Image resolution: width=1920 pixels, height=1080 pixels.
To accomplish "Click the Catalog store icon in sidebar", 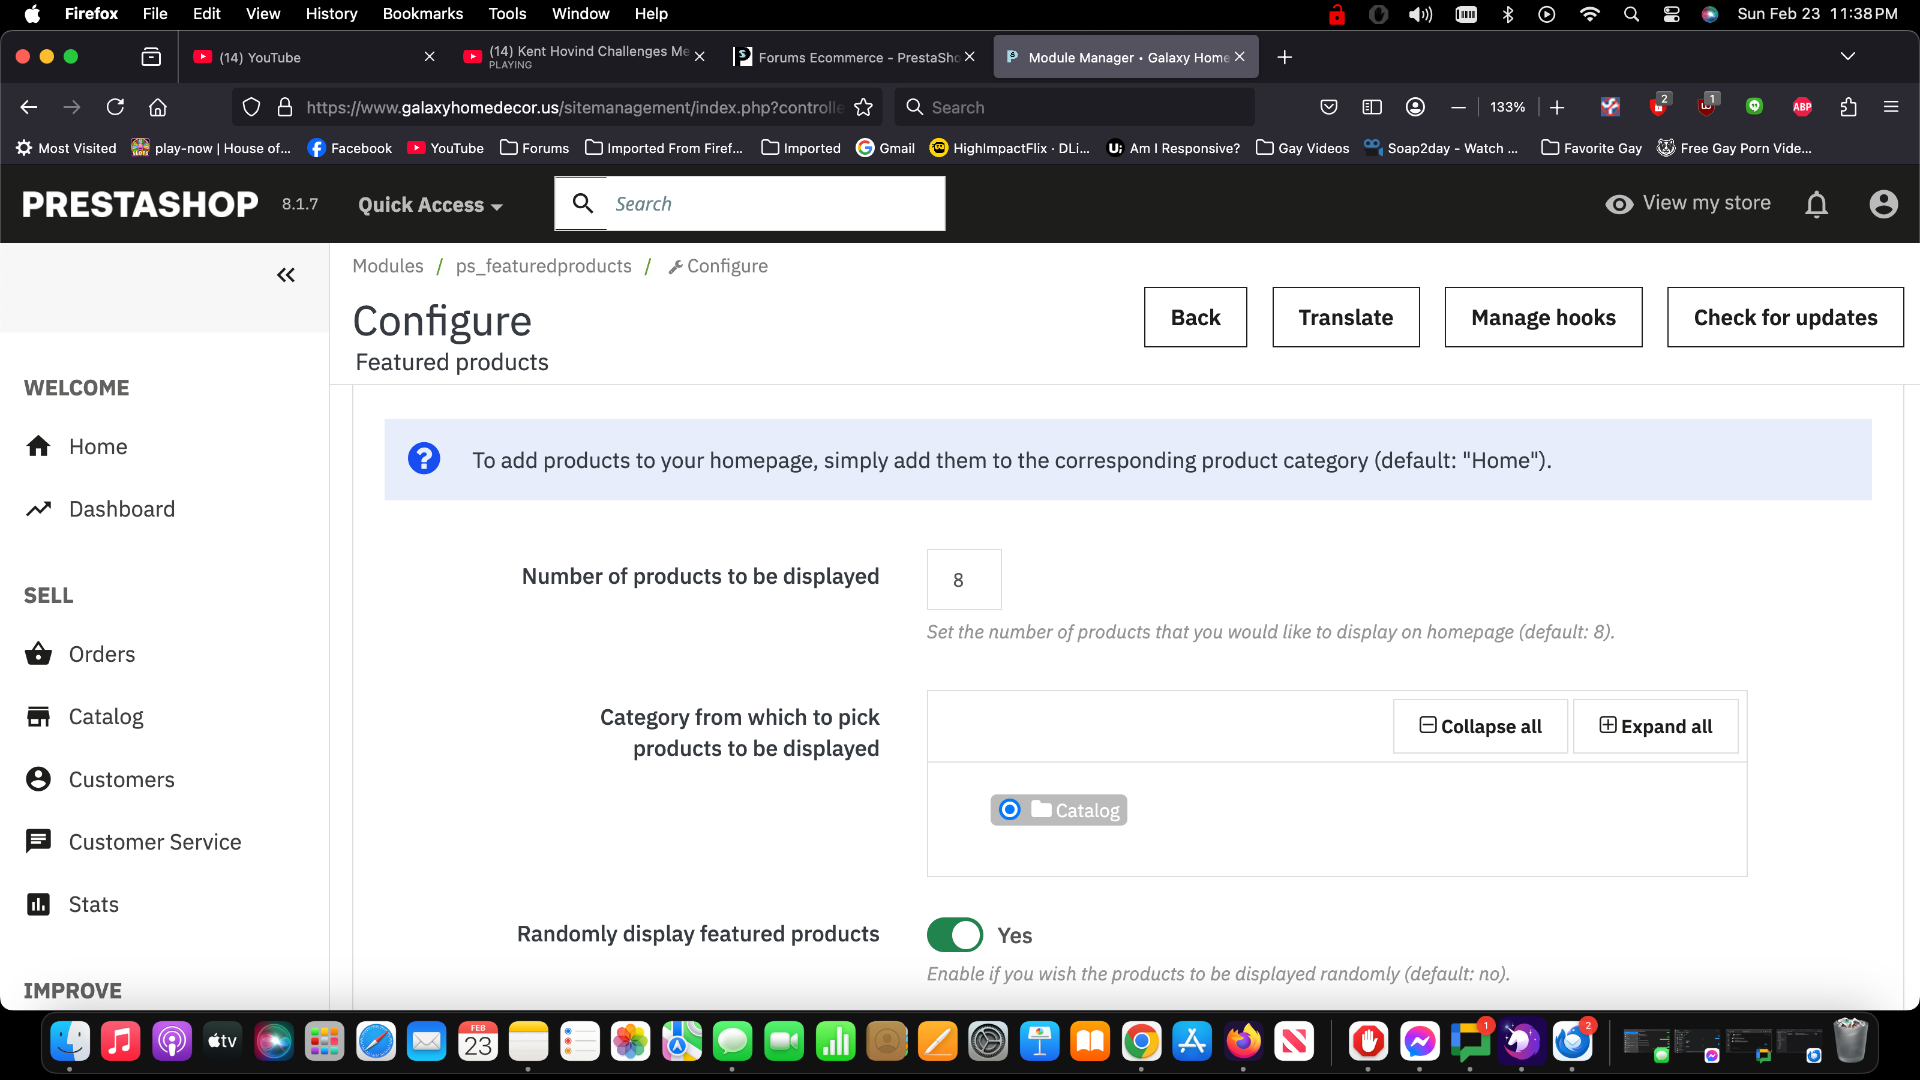I will 38,717.
